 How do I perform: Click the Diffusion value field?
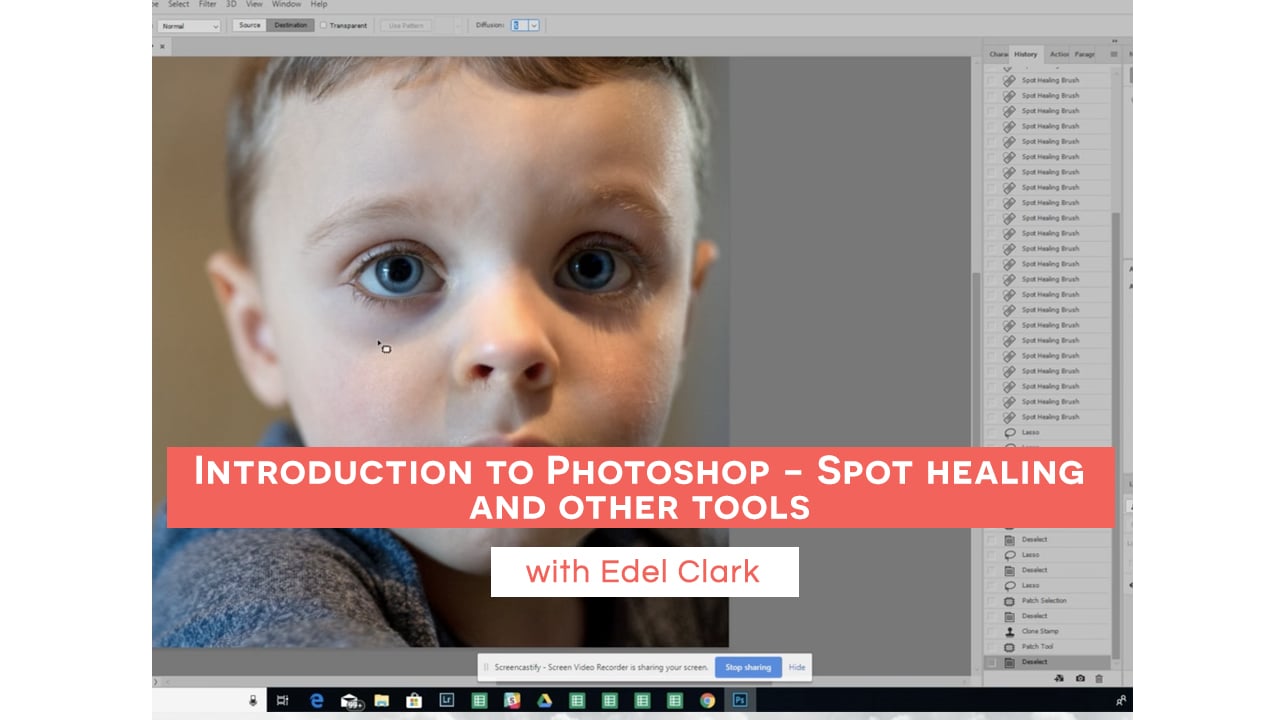[518, 25]
